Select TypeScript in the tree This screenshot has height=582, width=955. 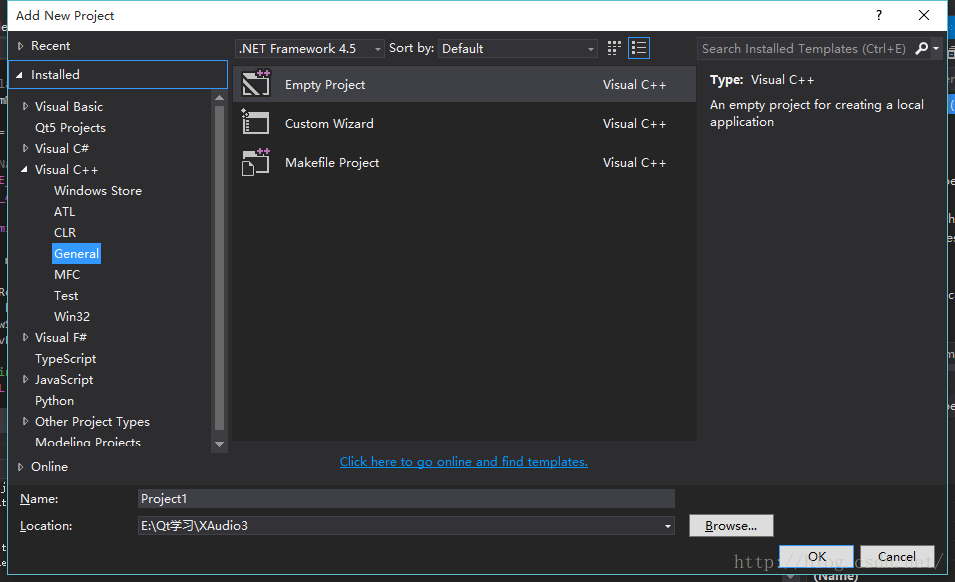tap(65, 359)
